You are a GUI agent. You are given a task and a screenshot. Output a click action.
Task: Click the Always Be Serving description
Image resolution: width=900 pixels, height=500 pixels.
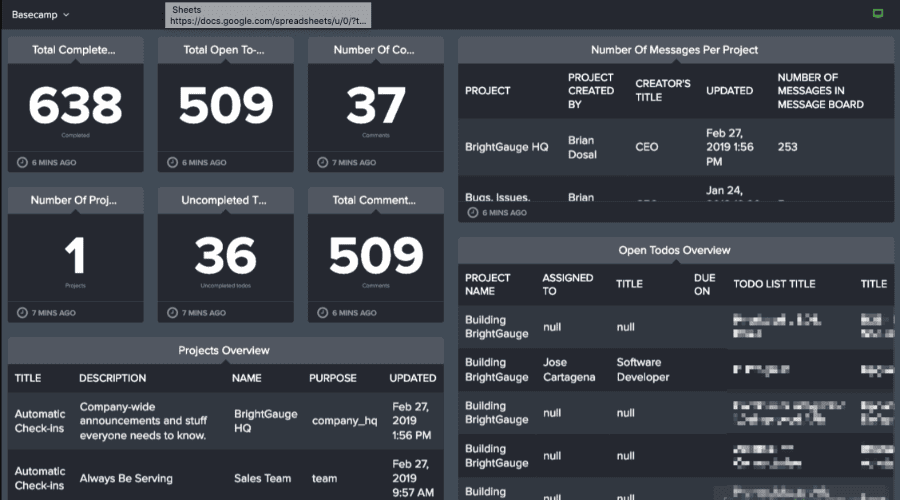pos(126,478)
